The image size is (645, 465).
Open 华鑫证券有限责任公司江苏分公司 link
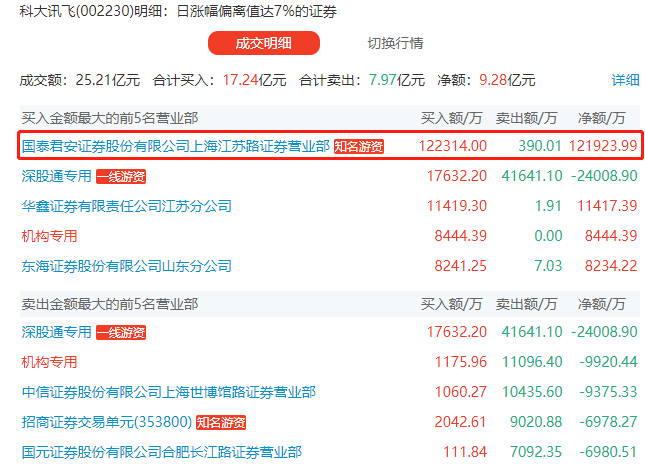click(127, 206)
